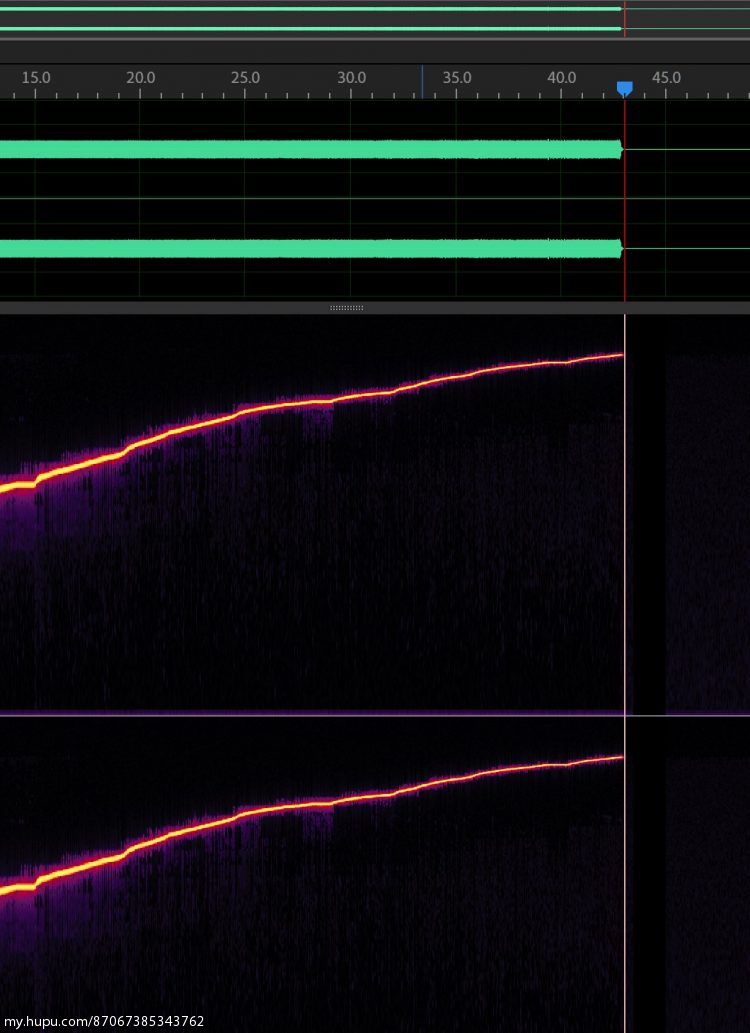Click the lower channel green waveform

tap(311, 248)
